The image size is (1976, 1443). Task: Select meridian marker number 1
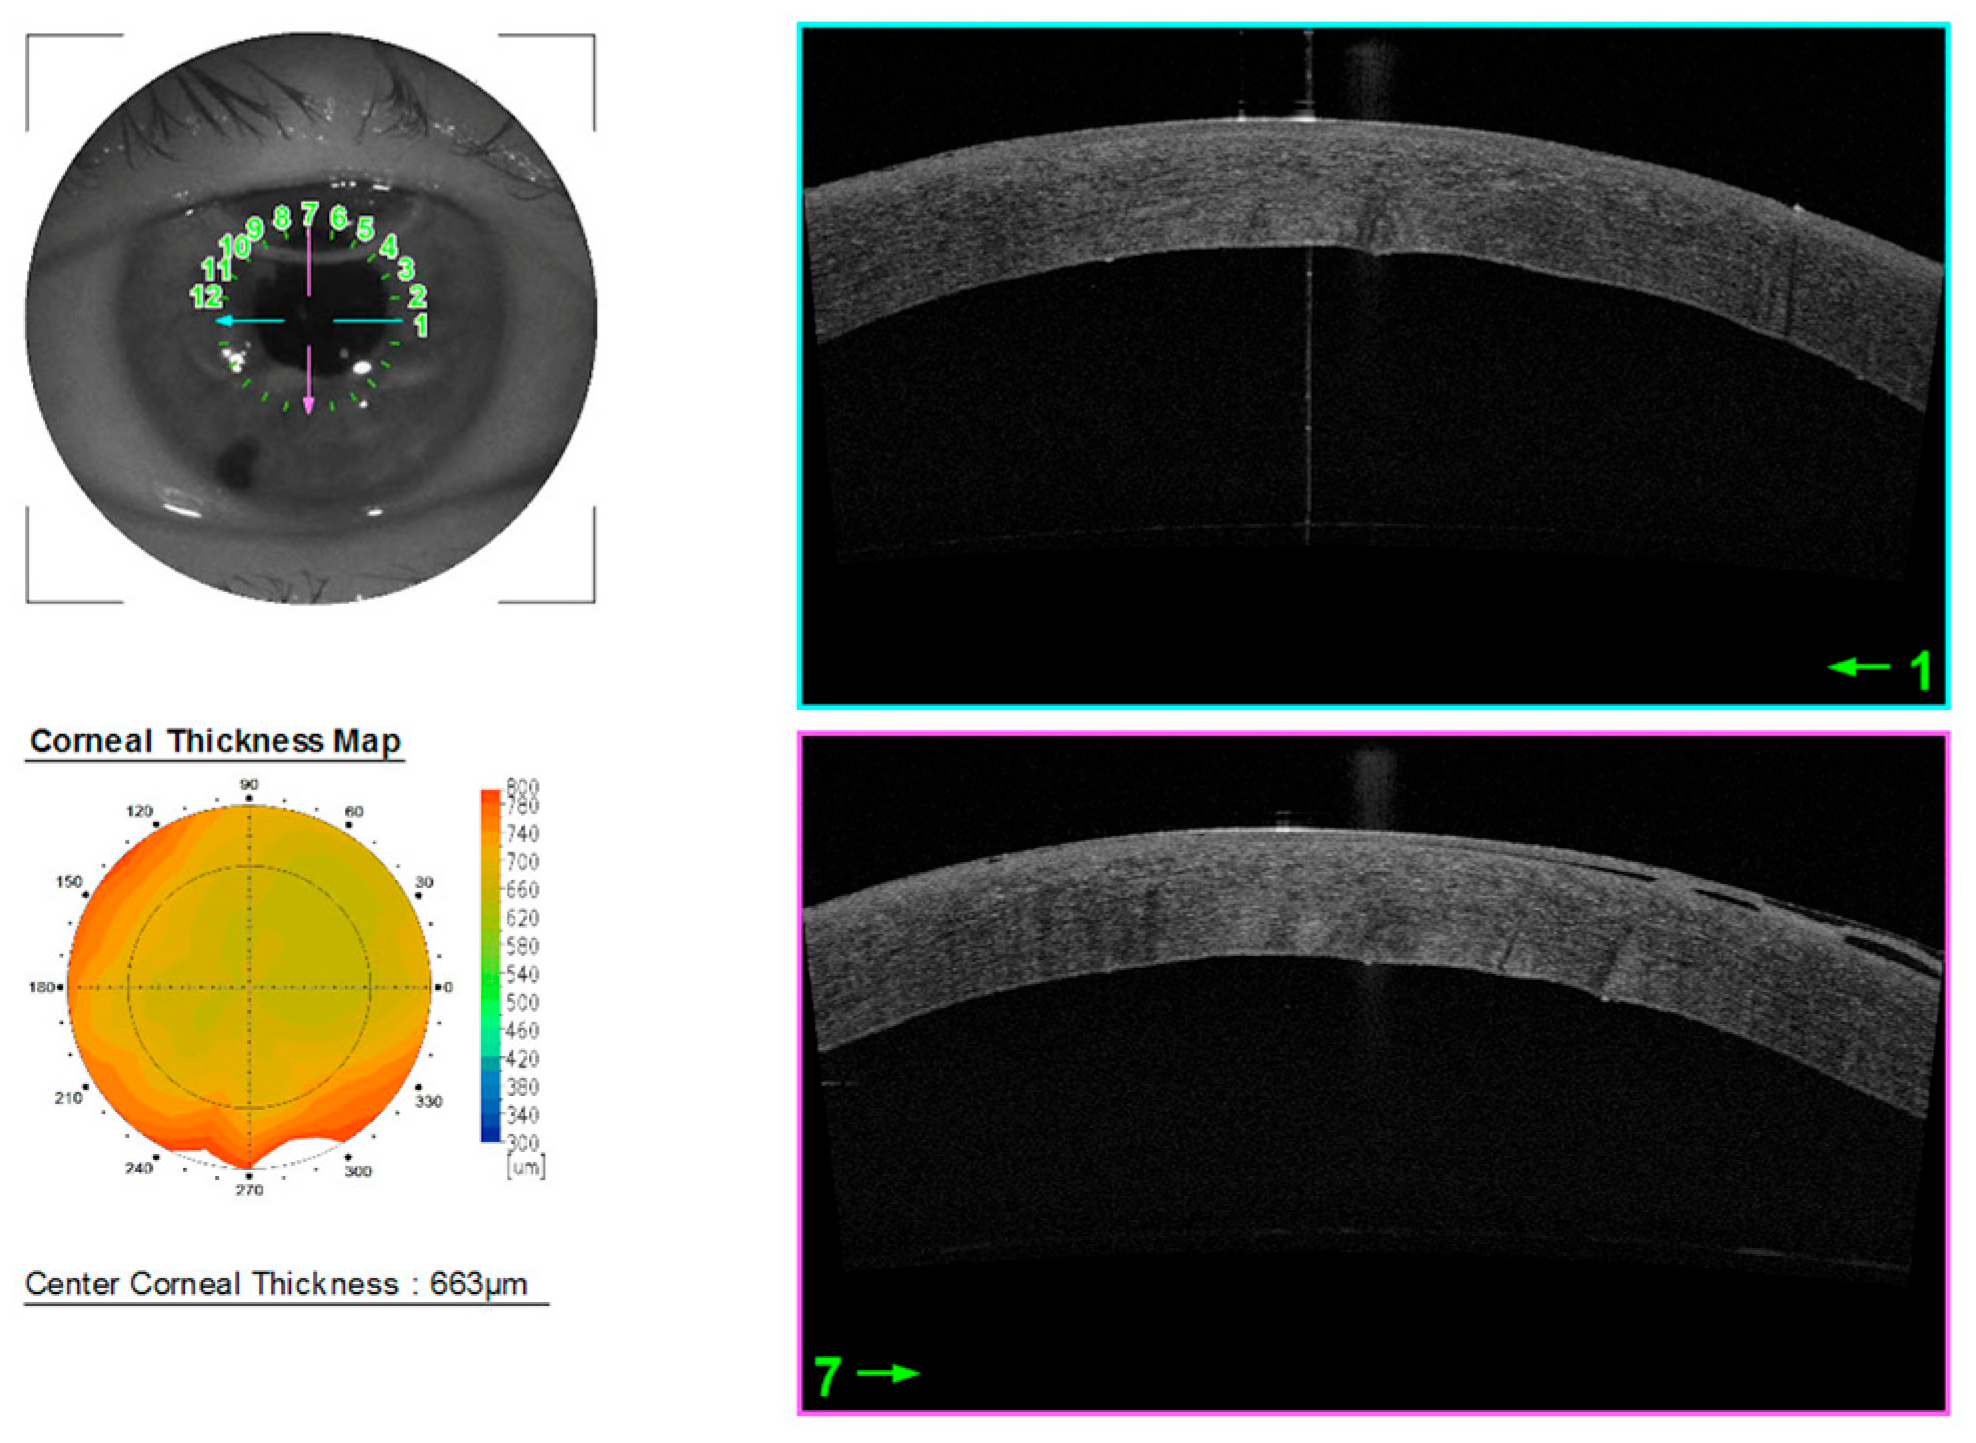(421, 325)
